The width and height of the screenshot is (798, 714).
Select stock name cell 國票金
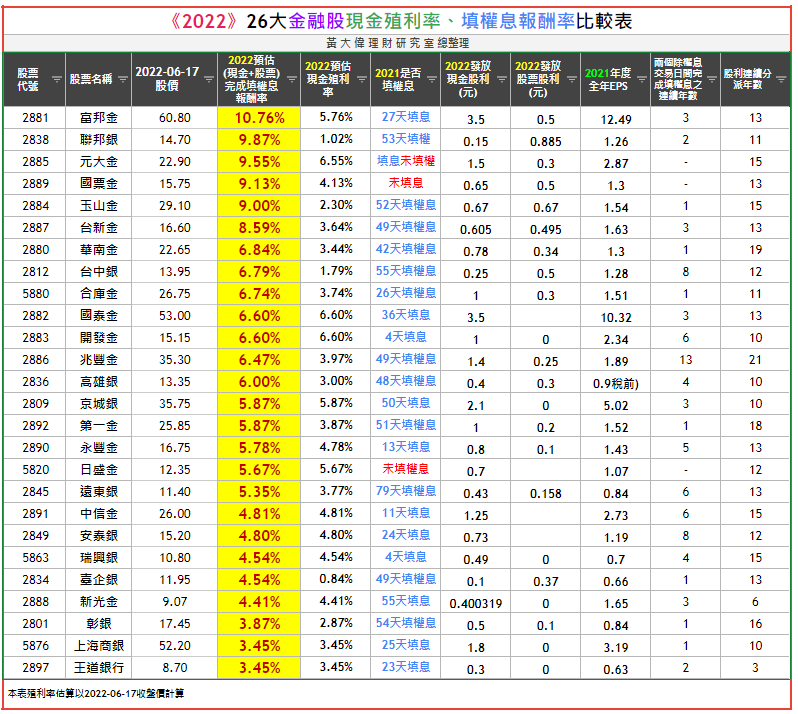click(99, 184)
